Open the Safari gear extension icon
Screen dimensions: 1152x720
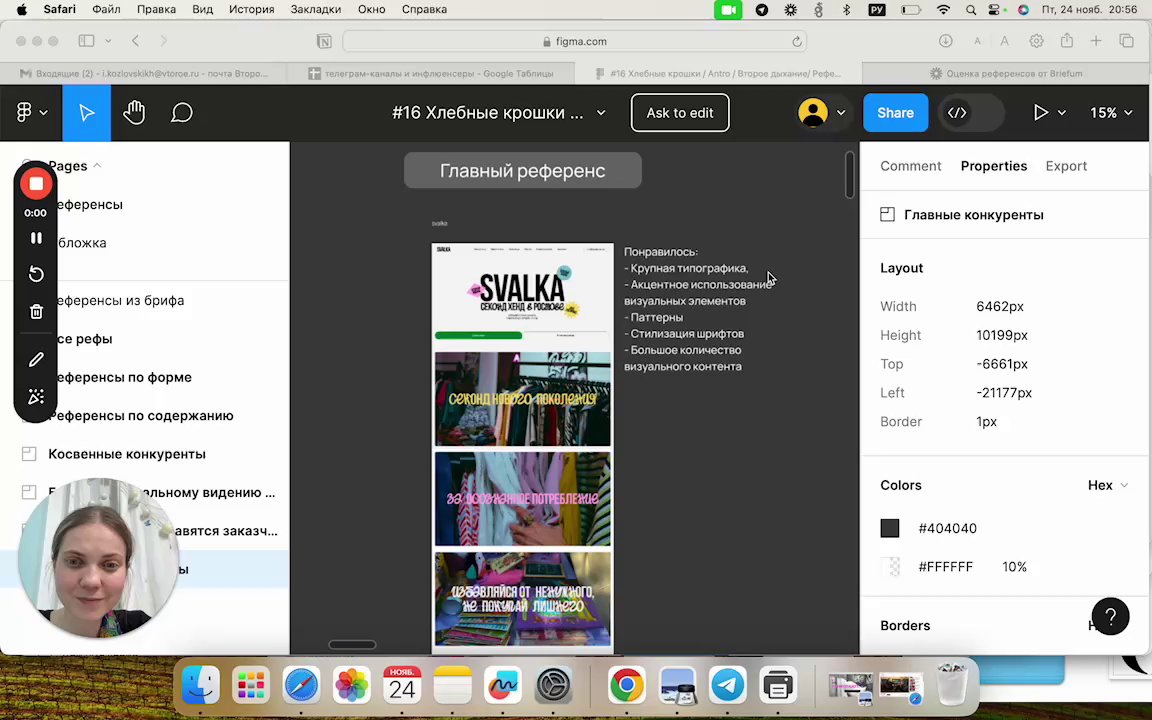click(1036, 41)
